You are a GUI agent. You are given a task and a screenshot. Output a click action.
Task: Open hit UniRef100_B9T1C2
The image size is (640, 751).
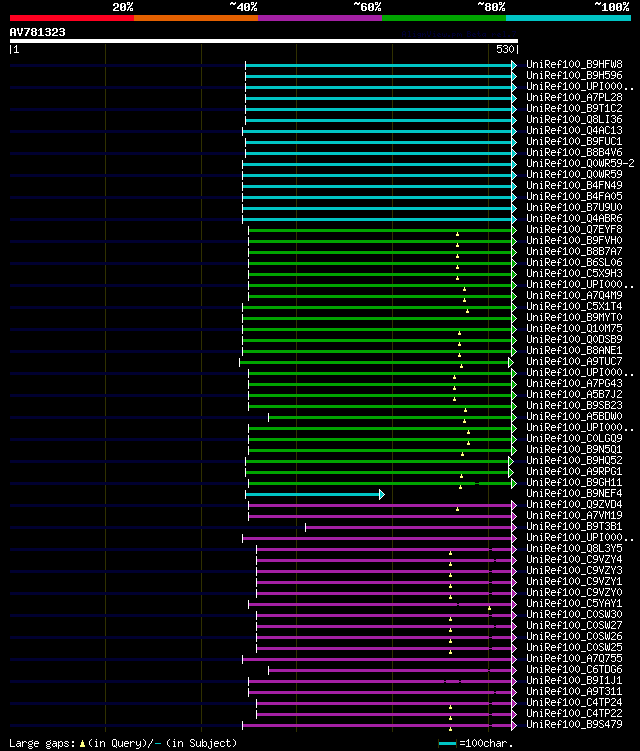coord(574,108)
